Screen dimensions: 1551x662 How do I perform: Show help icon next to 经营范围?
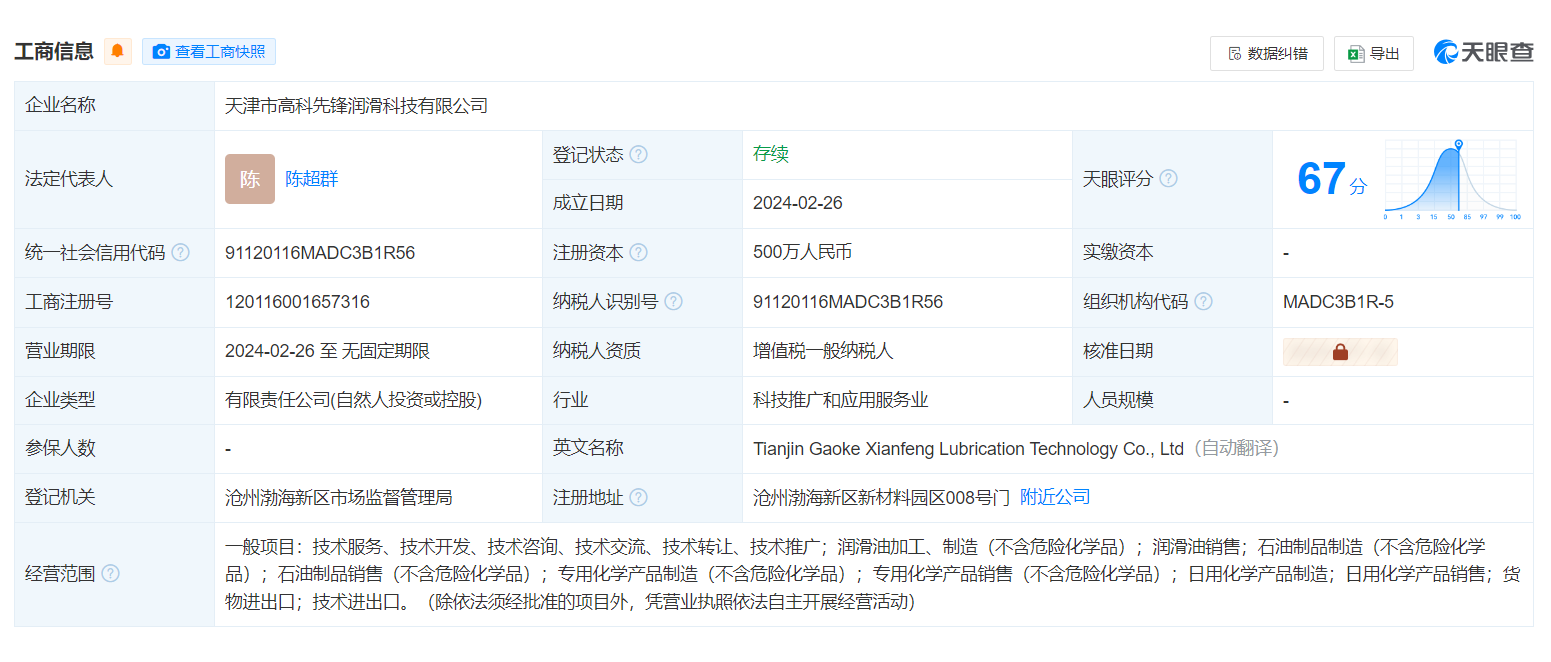[x=110, y=574]
